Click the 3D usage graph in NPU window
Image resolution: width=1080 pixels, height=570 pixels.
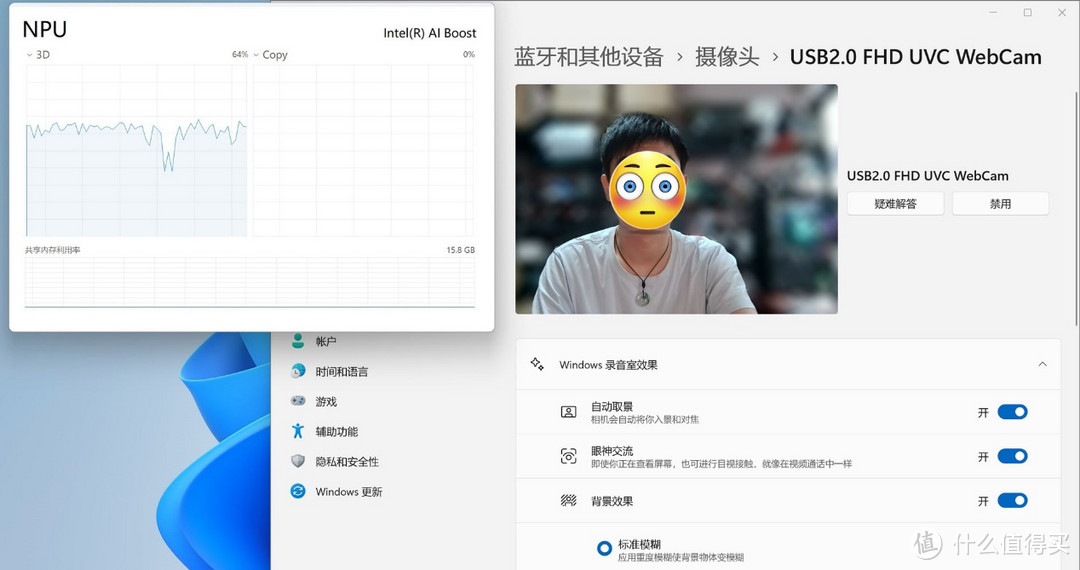[136, 151]
